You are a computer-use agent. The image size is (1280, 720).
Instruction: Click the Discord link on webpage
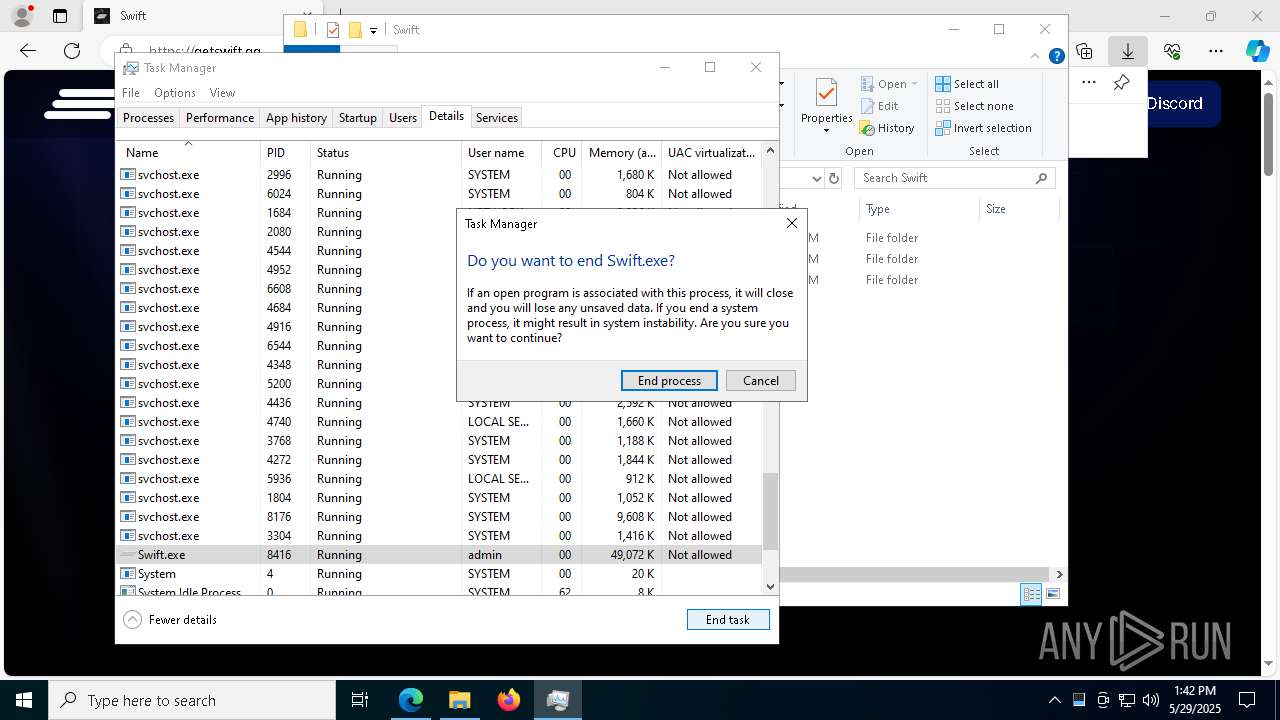point(1174,103)
